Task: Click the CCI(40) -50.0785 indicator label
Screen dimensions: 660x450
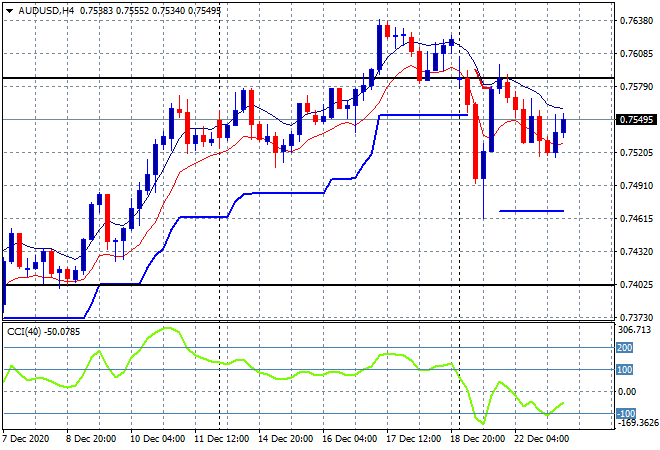Action: (43, 332)
